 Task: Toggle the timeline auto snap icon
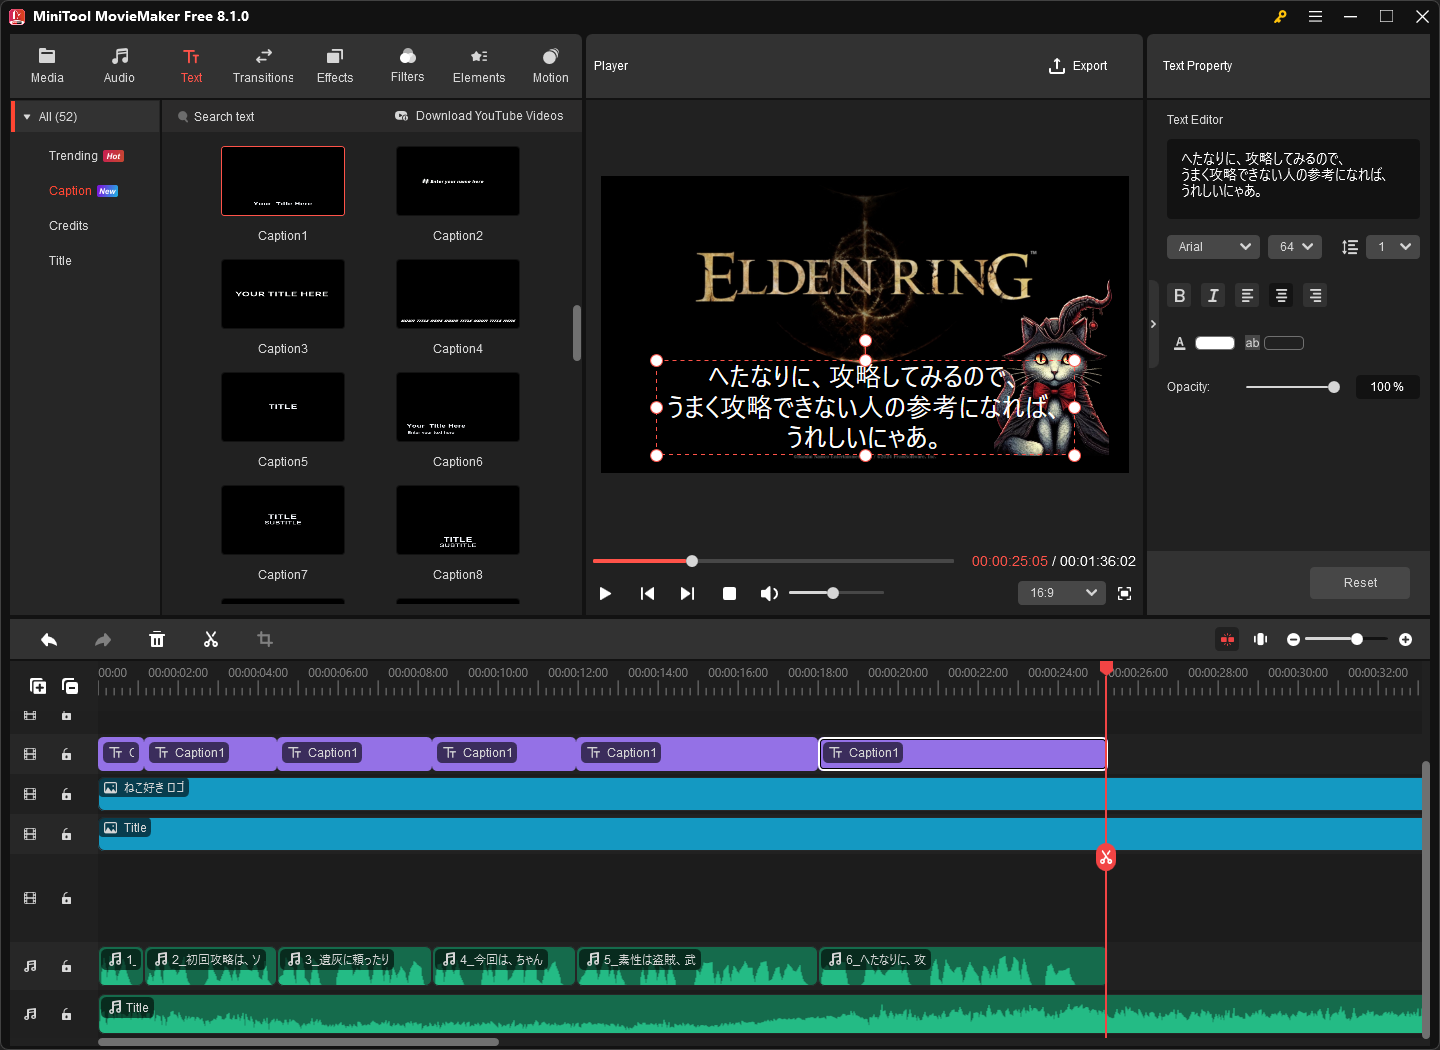click(1228, 640)
